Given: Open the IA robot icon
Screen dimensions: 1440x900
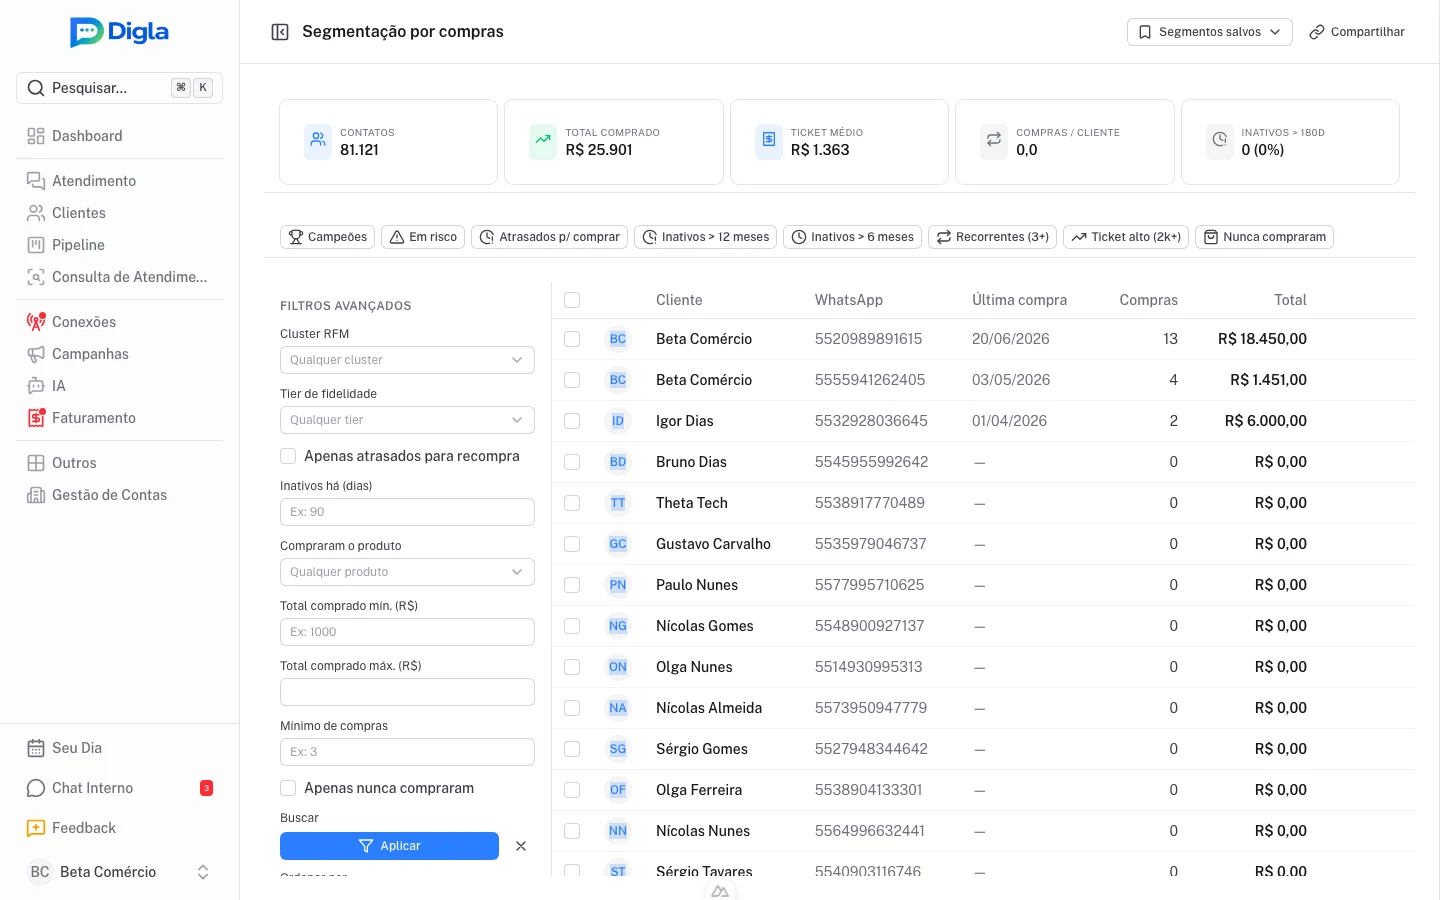Looking at the screenshot, I should (36, 386).
